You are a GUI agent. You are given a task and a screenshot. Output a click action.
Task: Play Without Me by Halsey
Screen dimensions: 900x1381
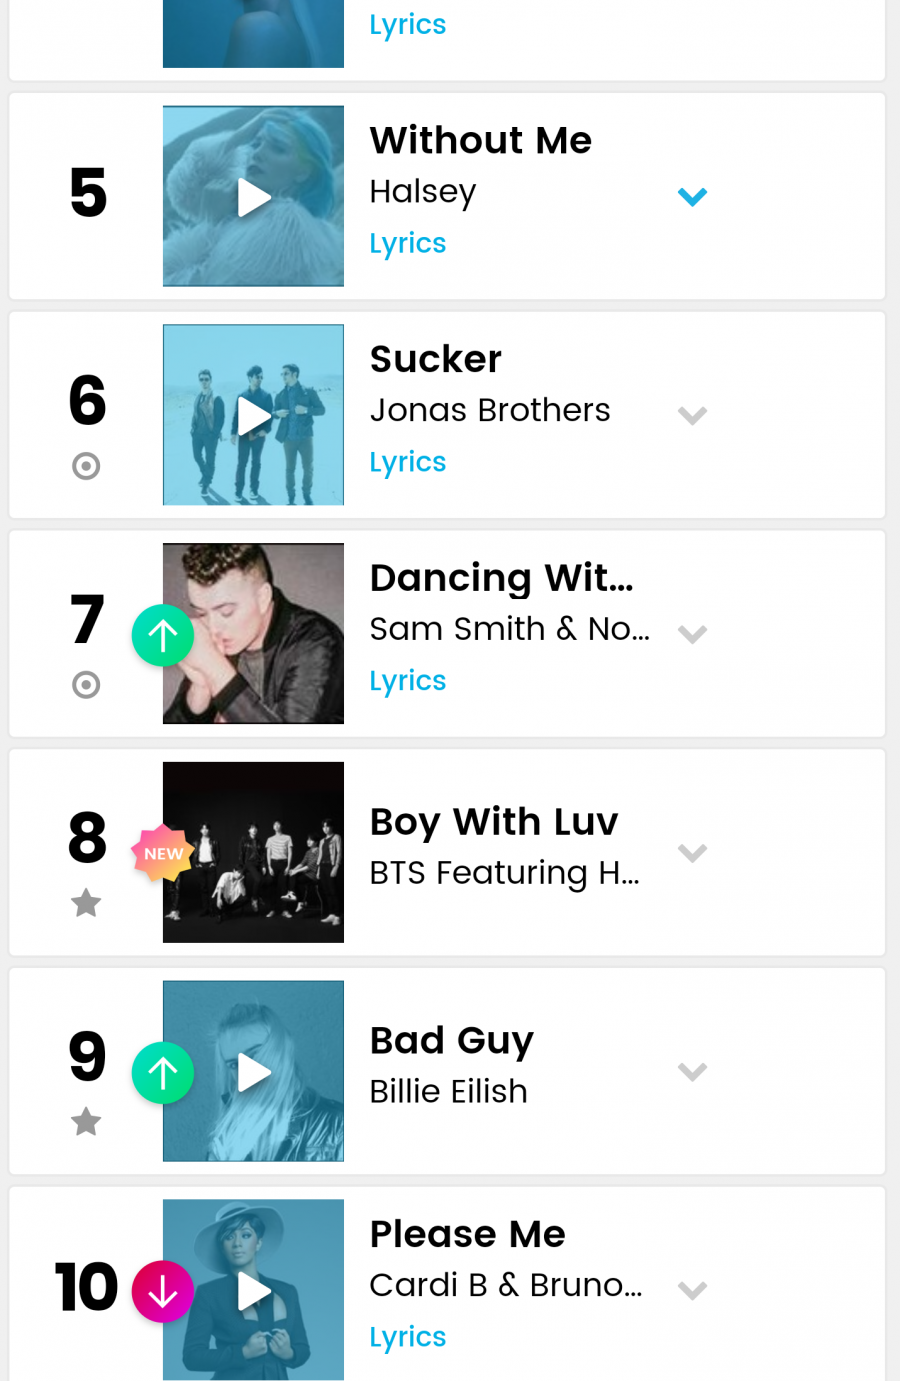click(x=254, y=198)
